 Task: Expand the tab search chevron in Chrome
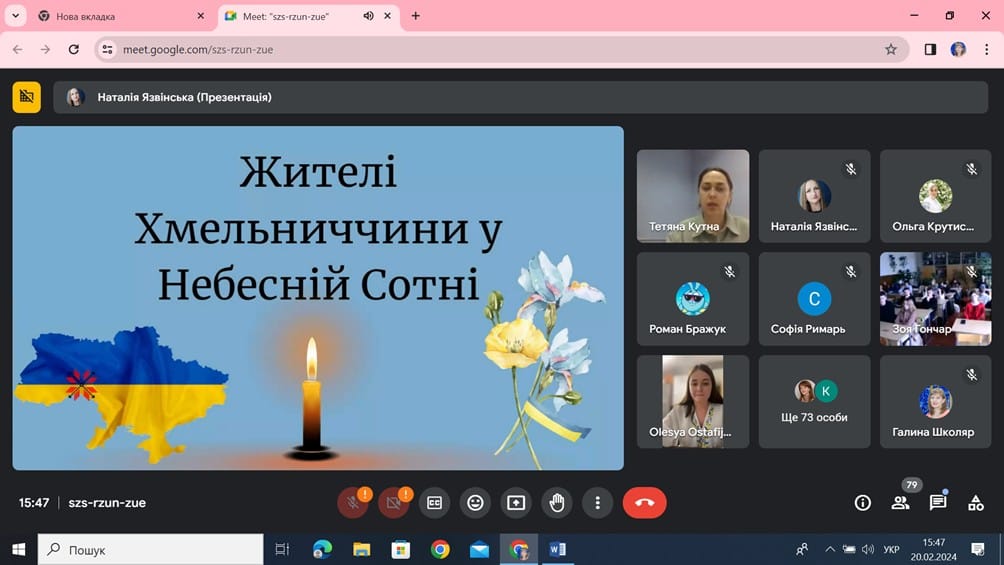(x=15, y=16)
